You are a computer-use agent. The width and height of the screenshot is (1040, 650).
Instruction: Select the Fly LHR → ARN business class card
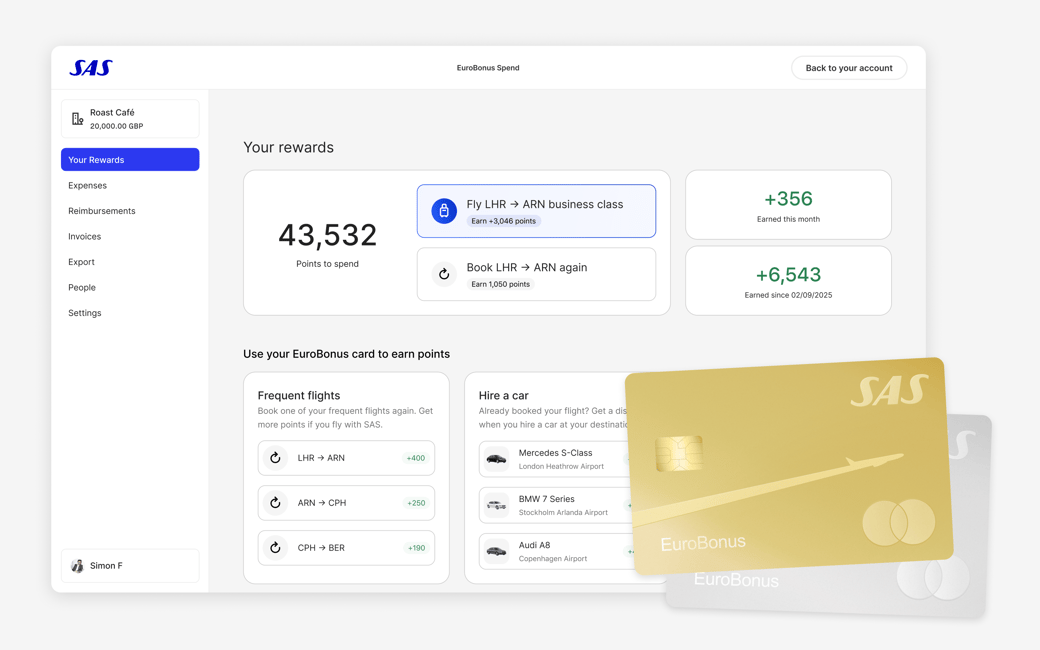[536, 211]
